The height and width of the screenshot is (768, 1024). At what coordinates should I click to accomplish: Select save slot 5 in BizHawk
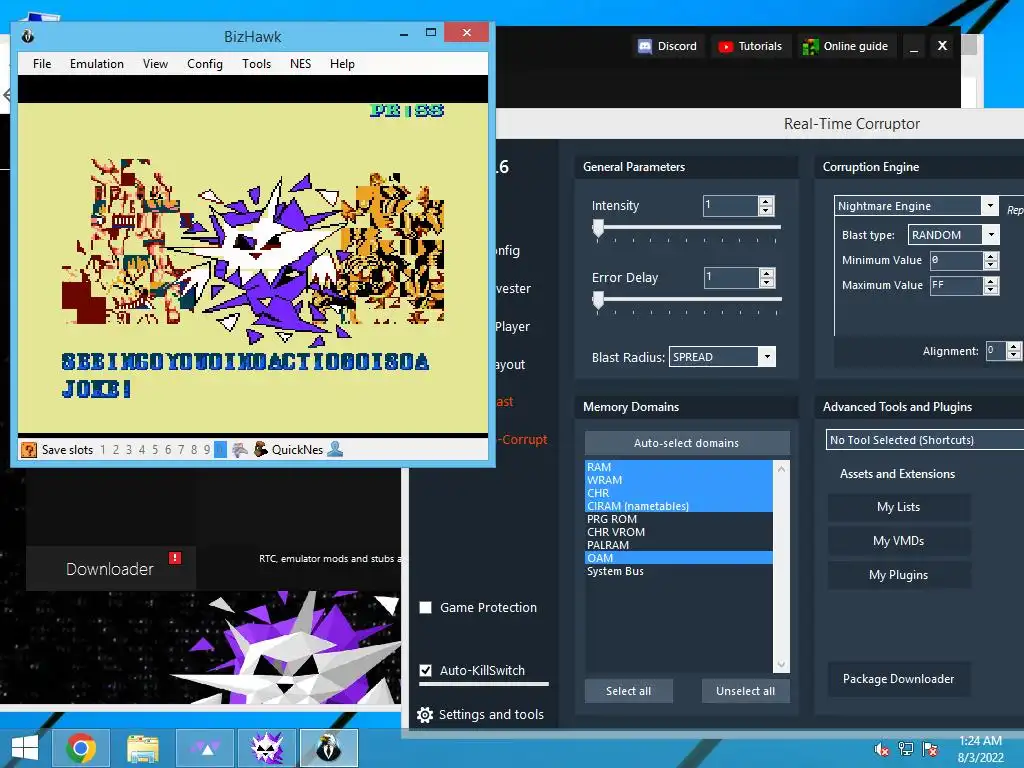tap(155, 449)
